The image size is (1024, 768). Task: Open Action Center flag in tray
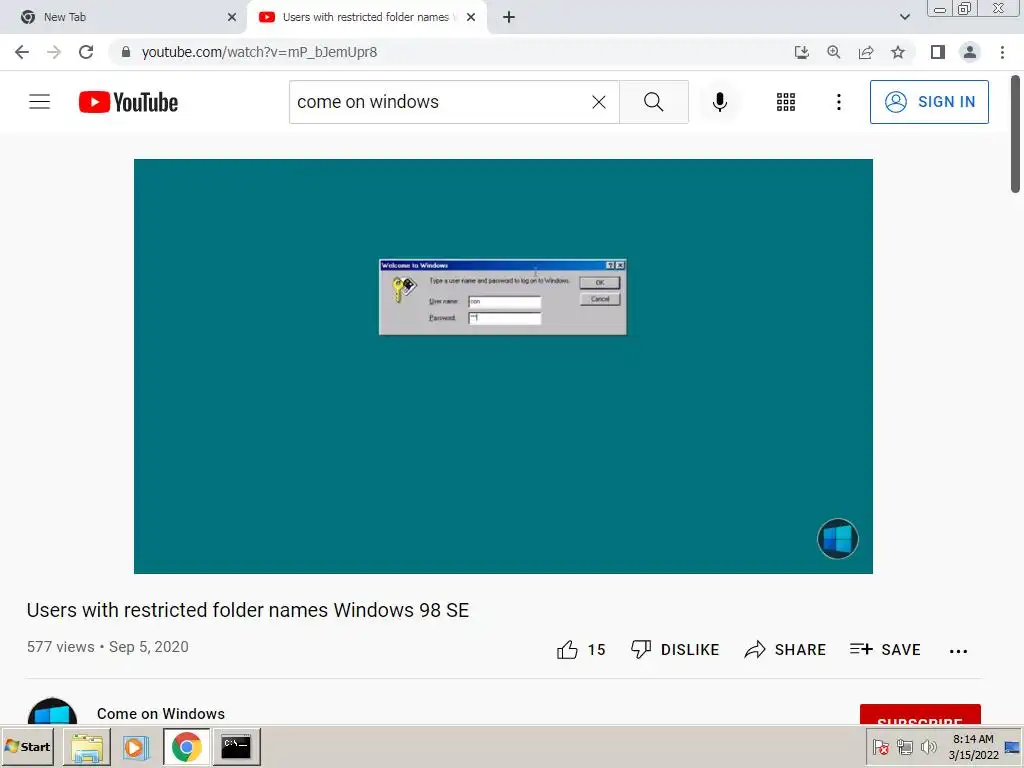(x=880, y=747)
